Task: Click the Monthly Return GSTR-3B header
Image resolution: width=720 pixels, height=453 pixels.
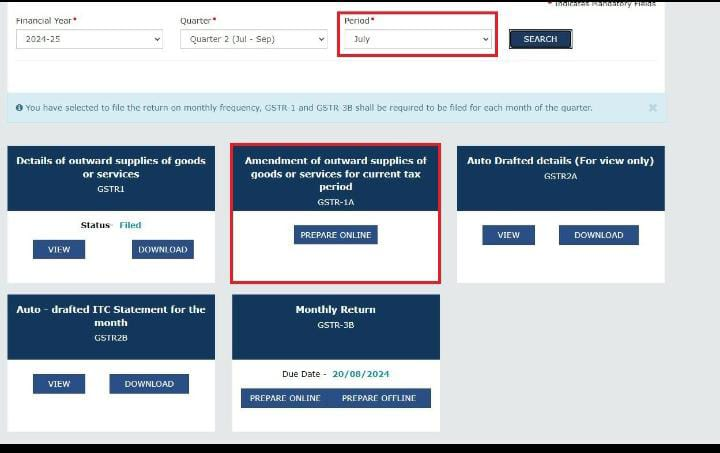Action: (x=336, y=327)
